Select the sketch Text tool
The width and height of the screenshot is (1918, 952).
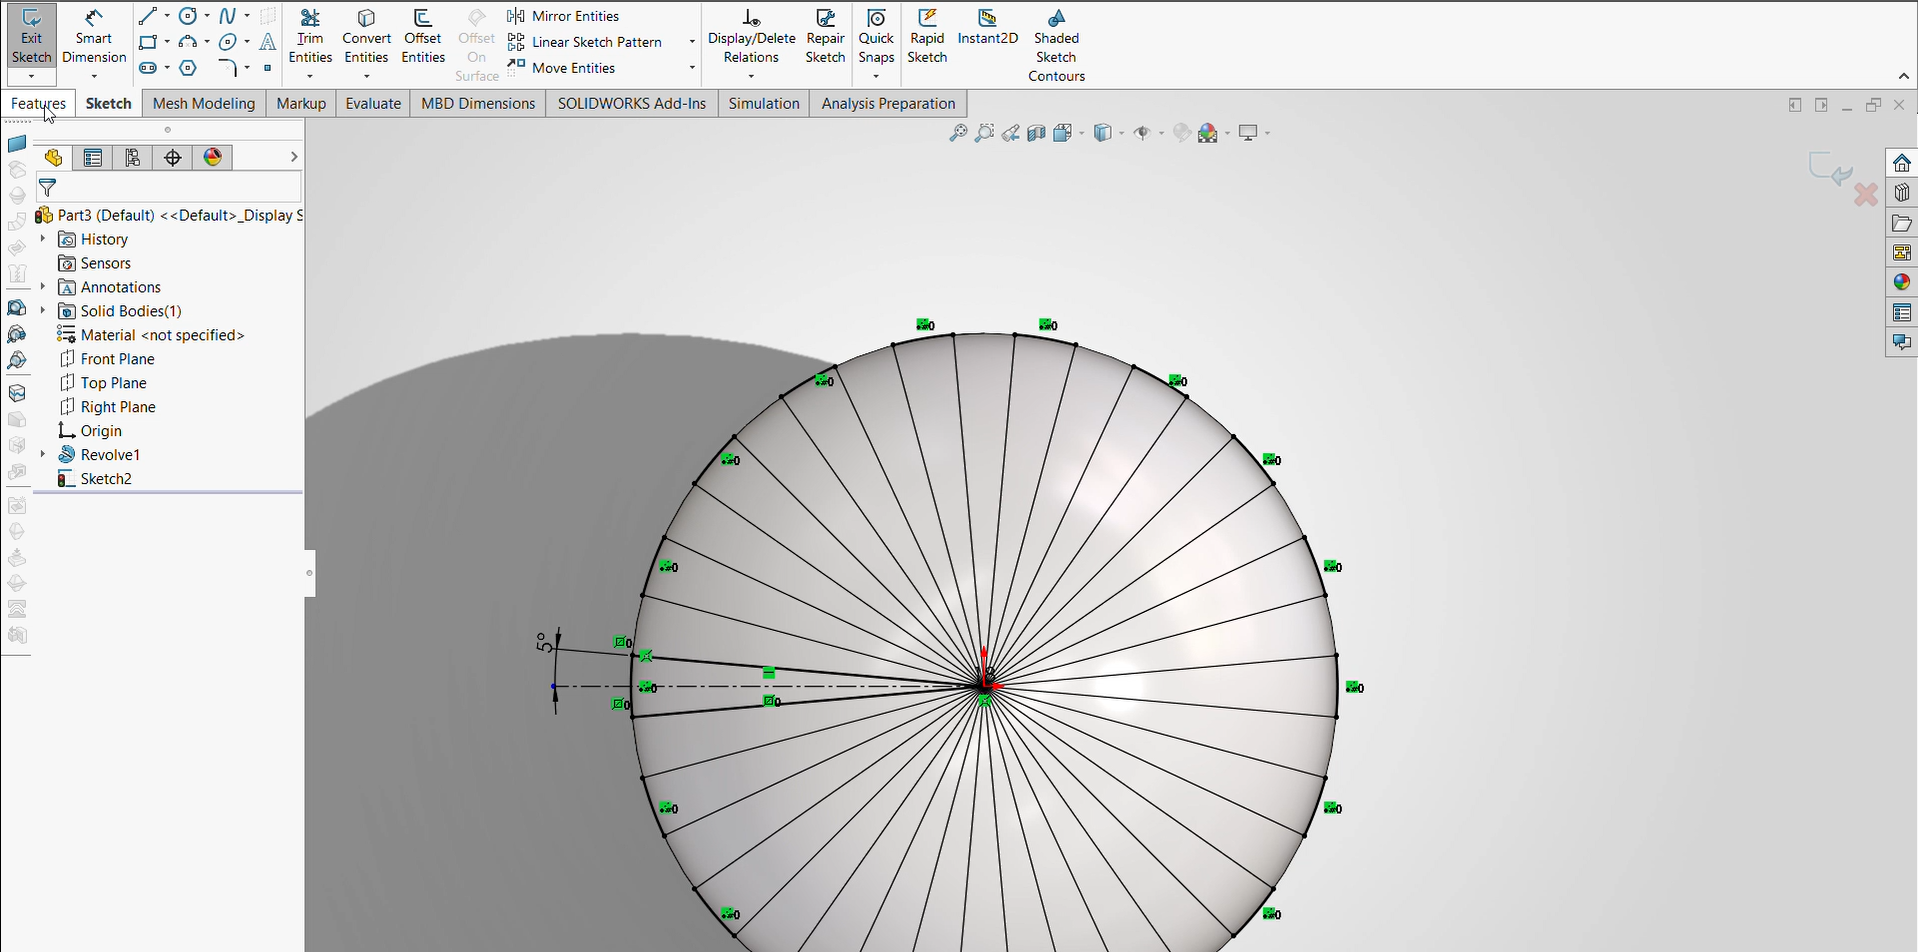click(267, 42)
